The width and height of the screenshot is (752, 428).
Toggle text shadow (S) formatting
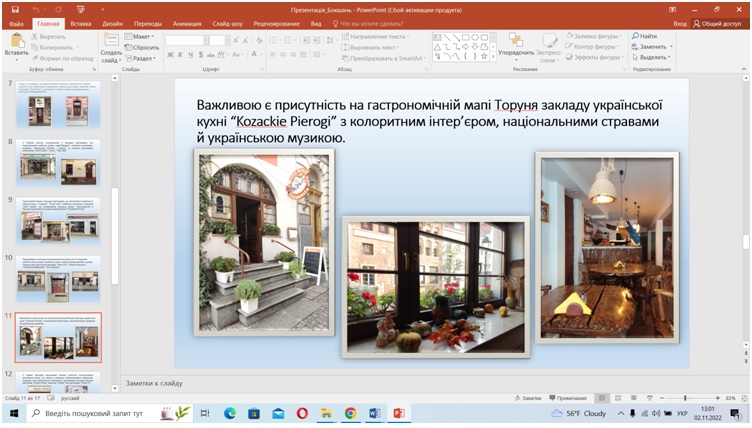pyautogui.click(x=200, y=55)
